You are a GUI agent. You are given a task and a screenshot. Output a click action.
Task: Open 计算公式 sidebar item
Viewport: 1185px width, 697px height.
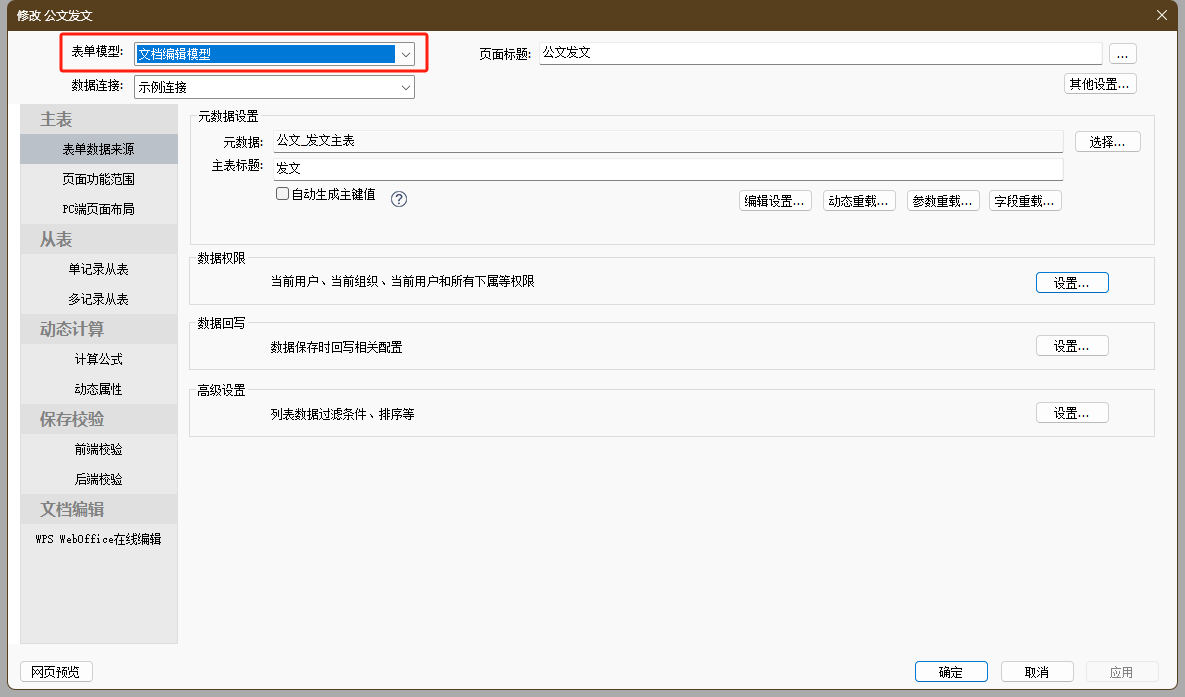pos(98,360)
